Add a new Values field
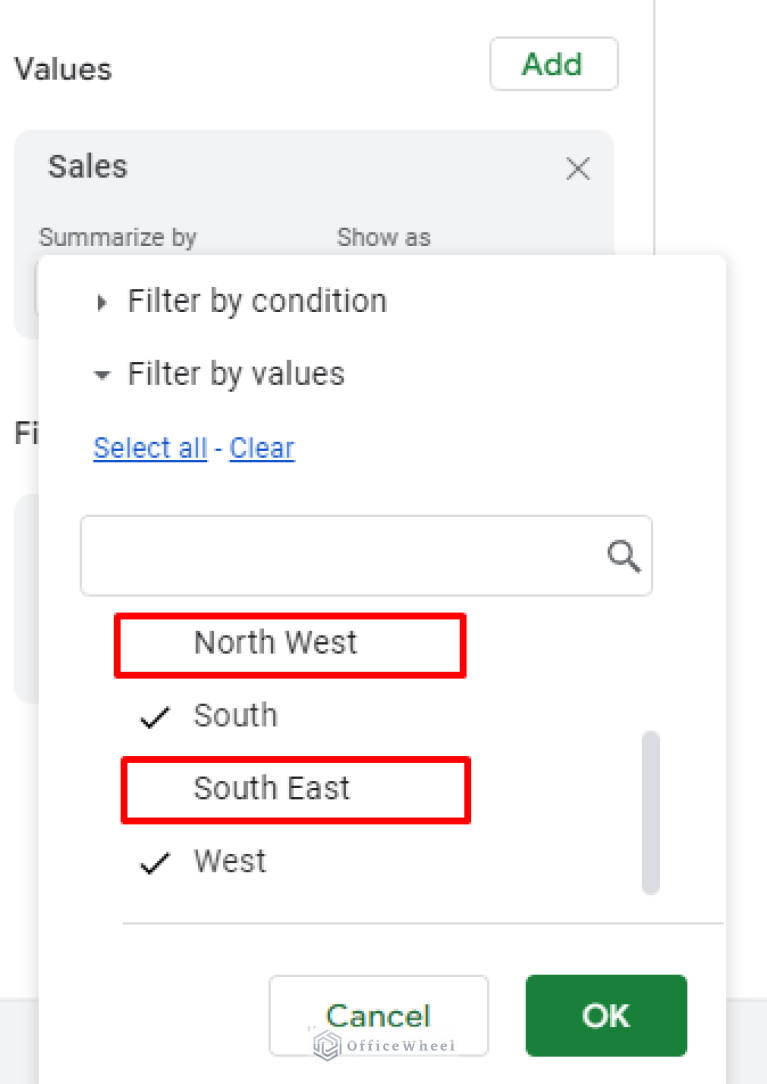Viewport: 767px width, 1084px height. 553,64
